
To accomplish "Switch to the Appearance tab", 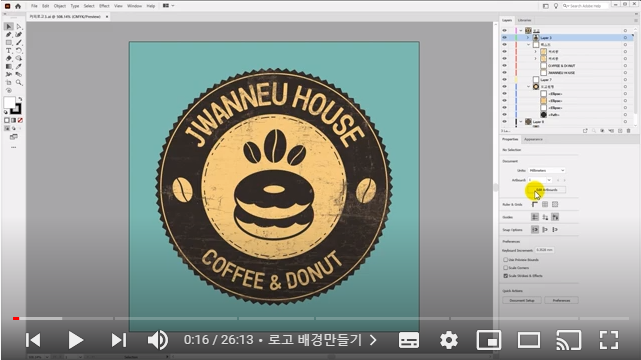I will tap(533, 139).
